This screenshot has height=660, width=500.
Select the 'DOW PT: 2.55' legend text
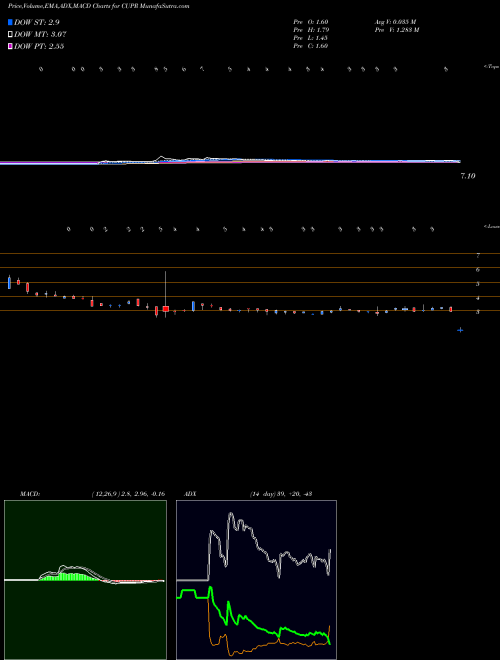point(39,46)
